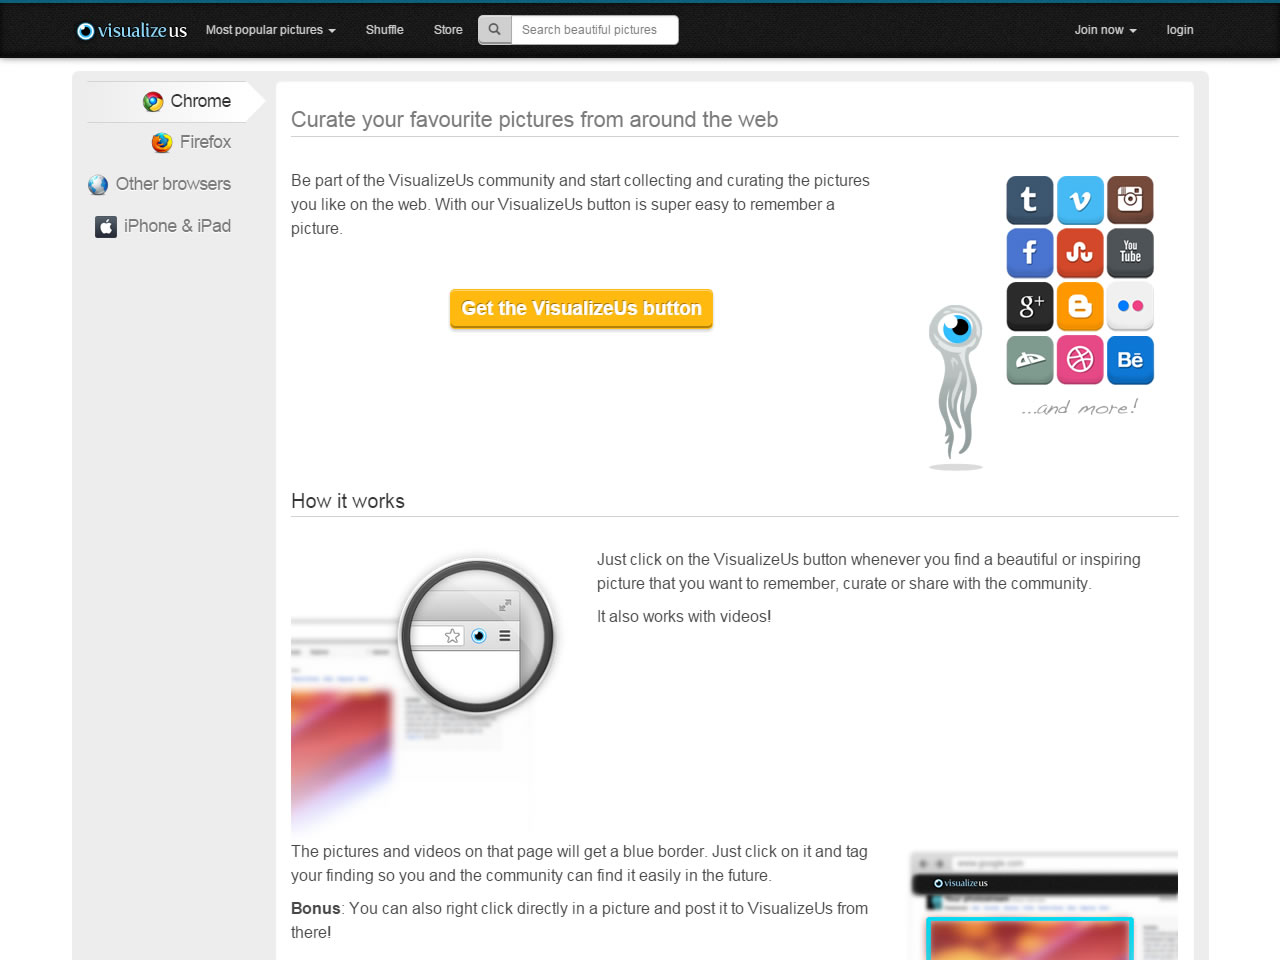Click the Apple icon for iPhone & iPad
Screen dimensions: 1280x960
[106, 227]
